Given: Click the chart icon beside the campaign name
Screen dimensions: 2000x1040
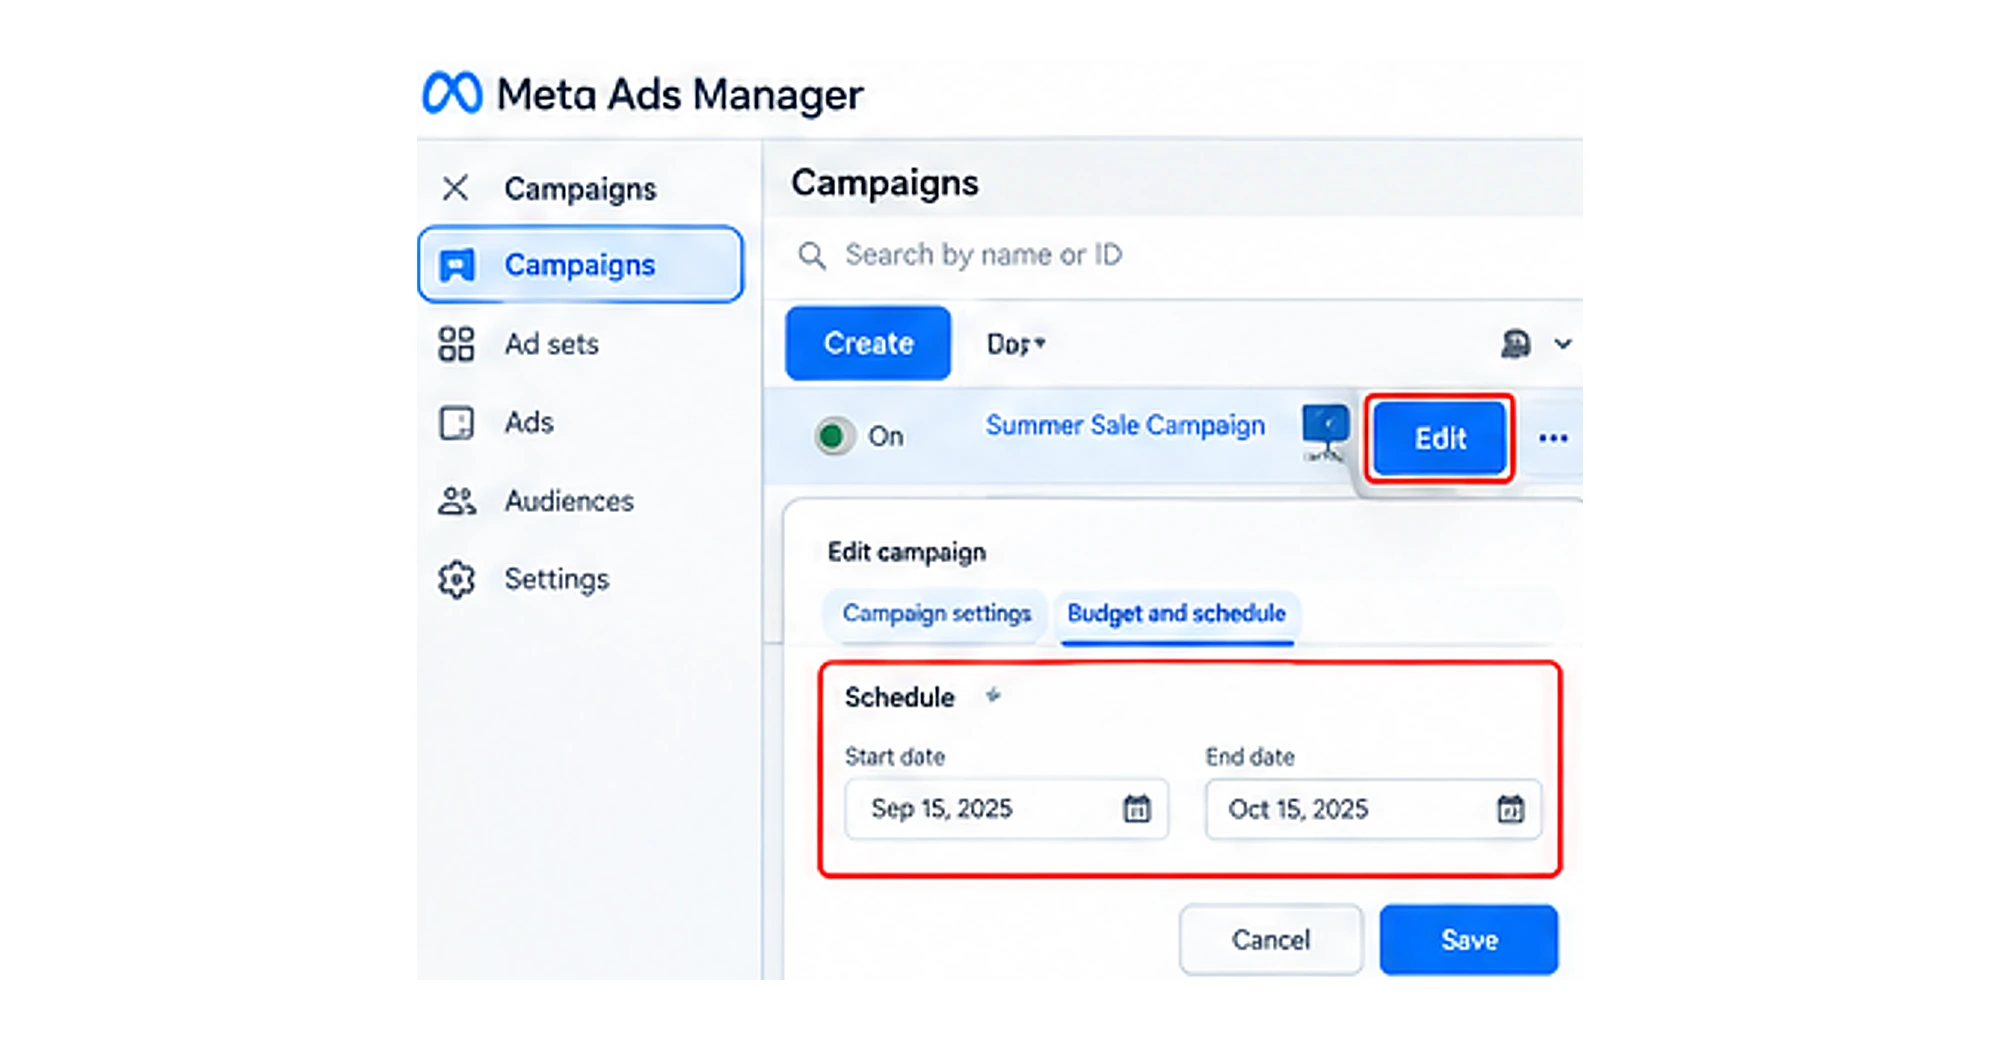Looking at the screenshot, I should click(x=1326, y=432).
